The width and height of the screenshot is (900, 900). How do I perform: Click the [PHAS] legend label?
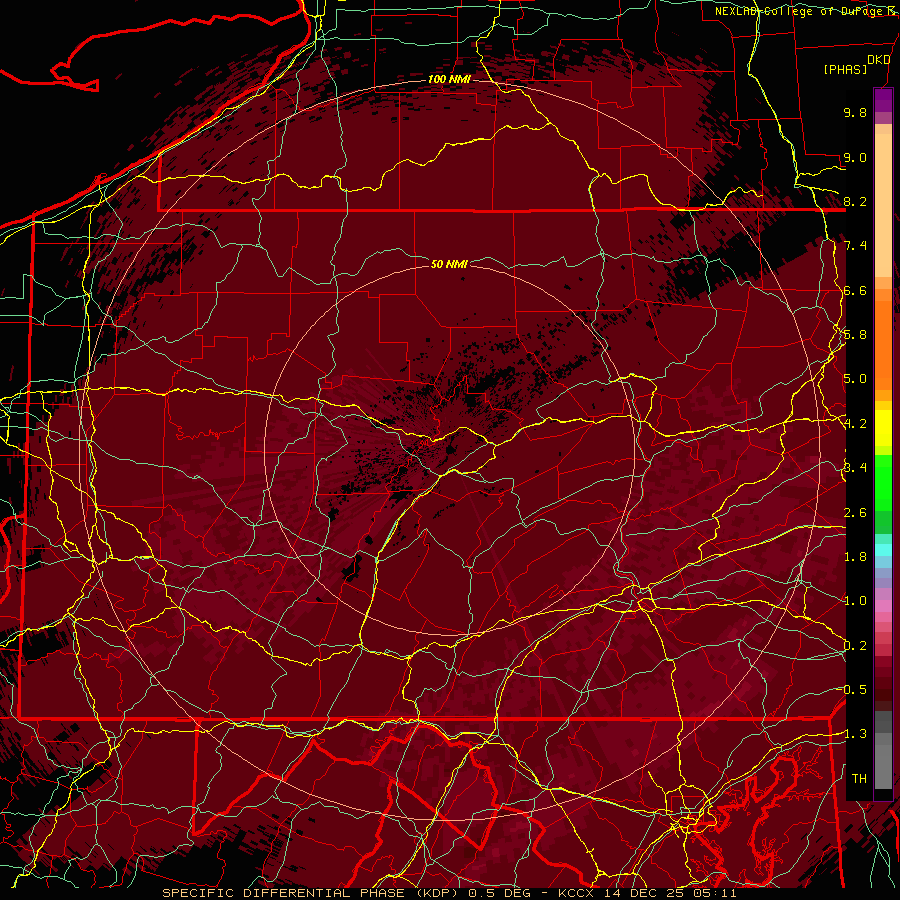coord(845,69)
